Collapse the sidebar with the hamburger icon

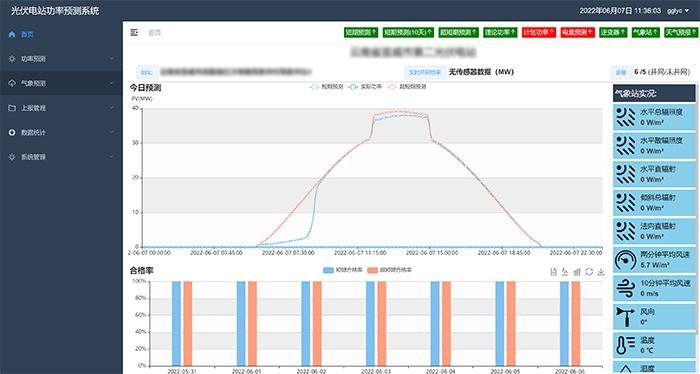pos(134,33)
